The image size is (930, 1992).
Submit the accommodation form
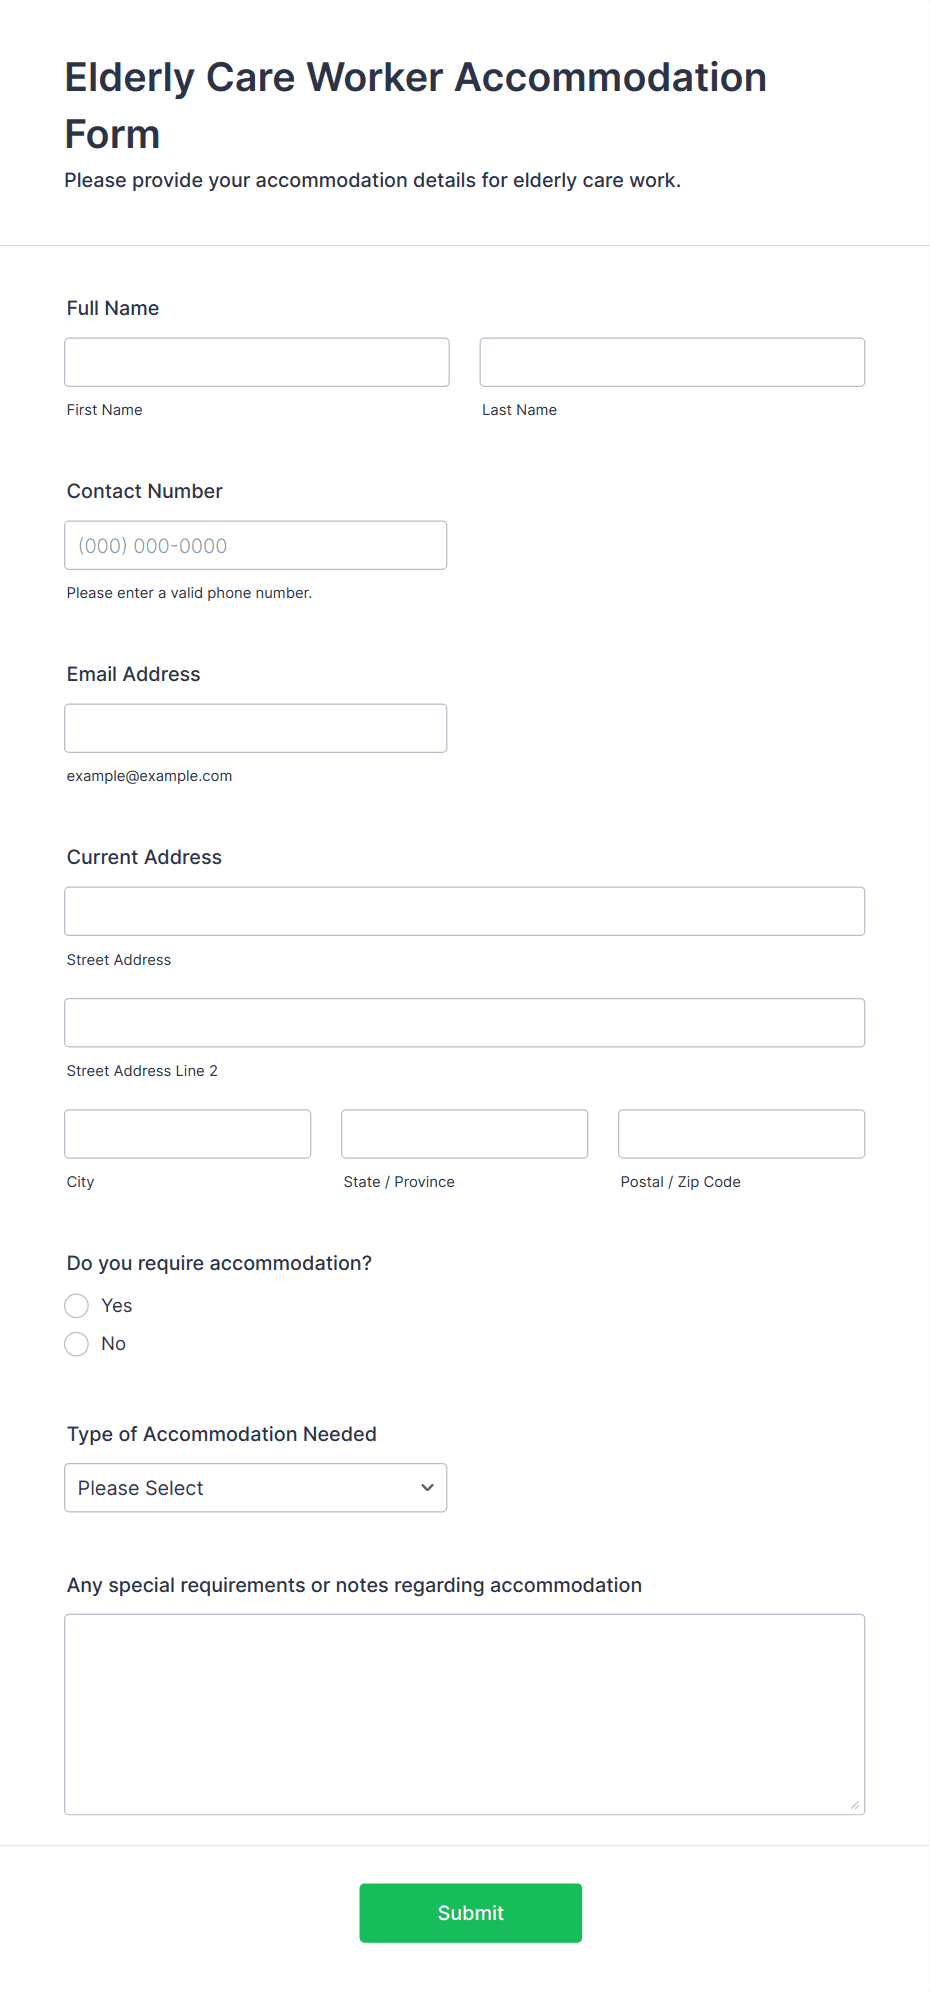click(x=471, y=1912)
